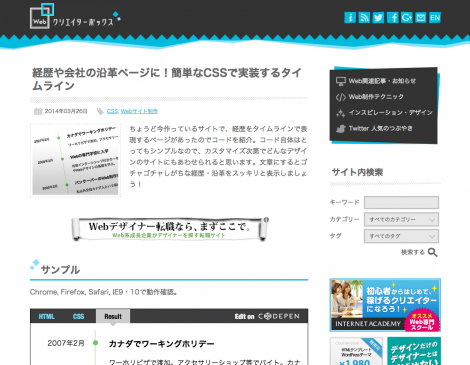Image resolution: width=470 pixels, height=365 pixels.
Task: Switch to English with EN icon
Action: click(435, 17)
